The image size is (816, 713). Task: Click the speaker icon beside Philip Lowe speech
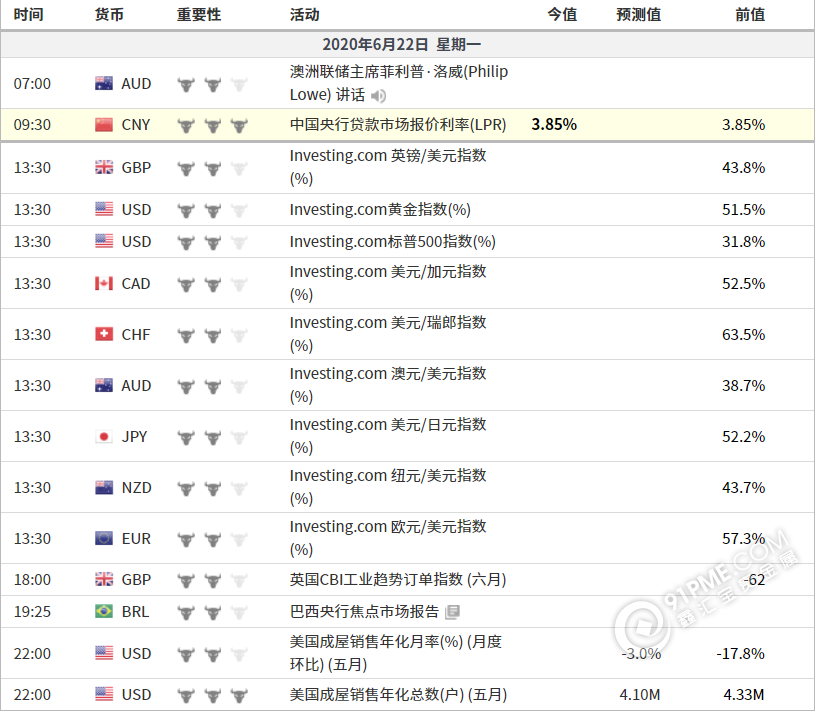point(378,96)
